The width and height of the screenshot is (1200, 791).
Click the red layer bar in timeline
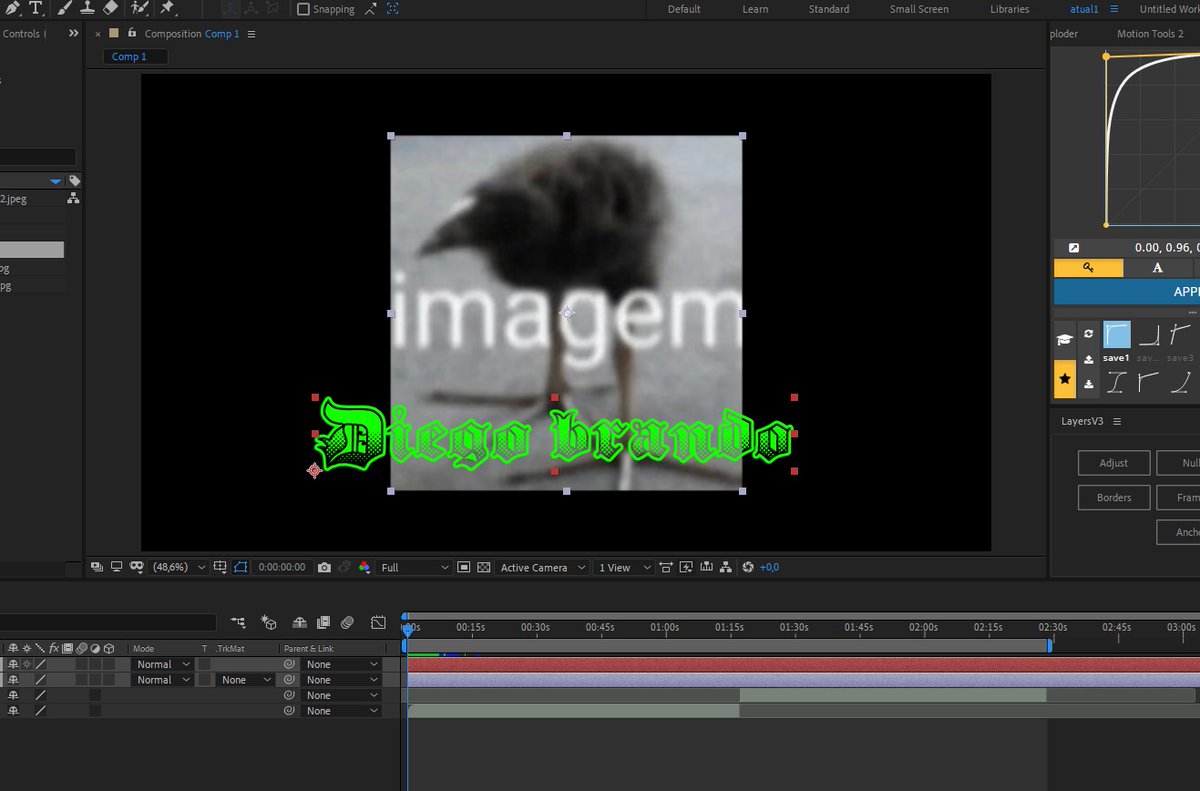803,664
